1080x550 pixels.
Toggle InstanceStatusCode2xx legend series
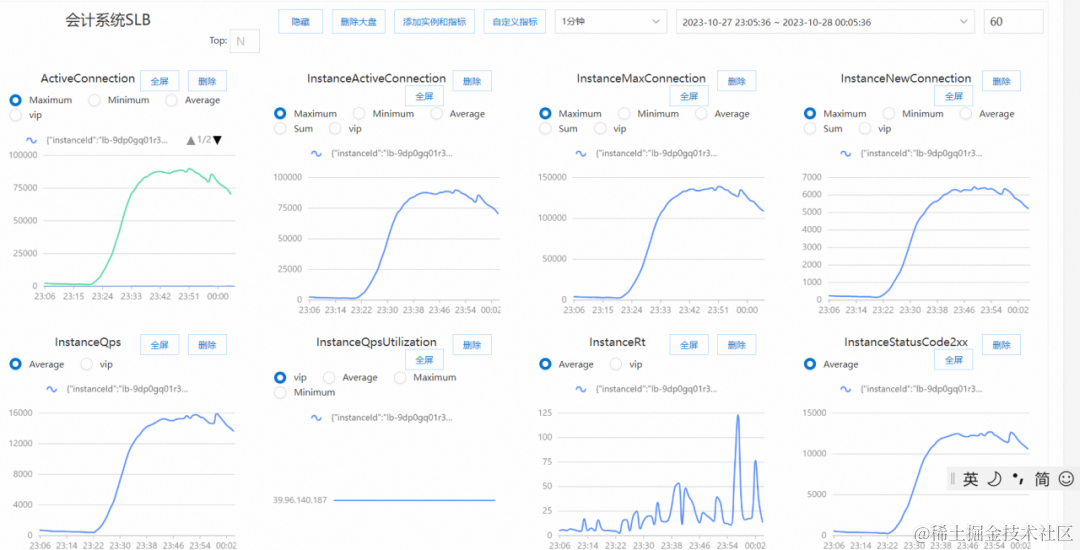pos(911,389)
